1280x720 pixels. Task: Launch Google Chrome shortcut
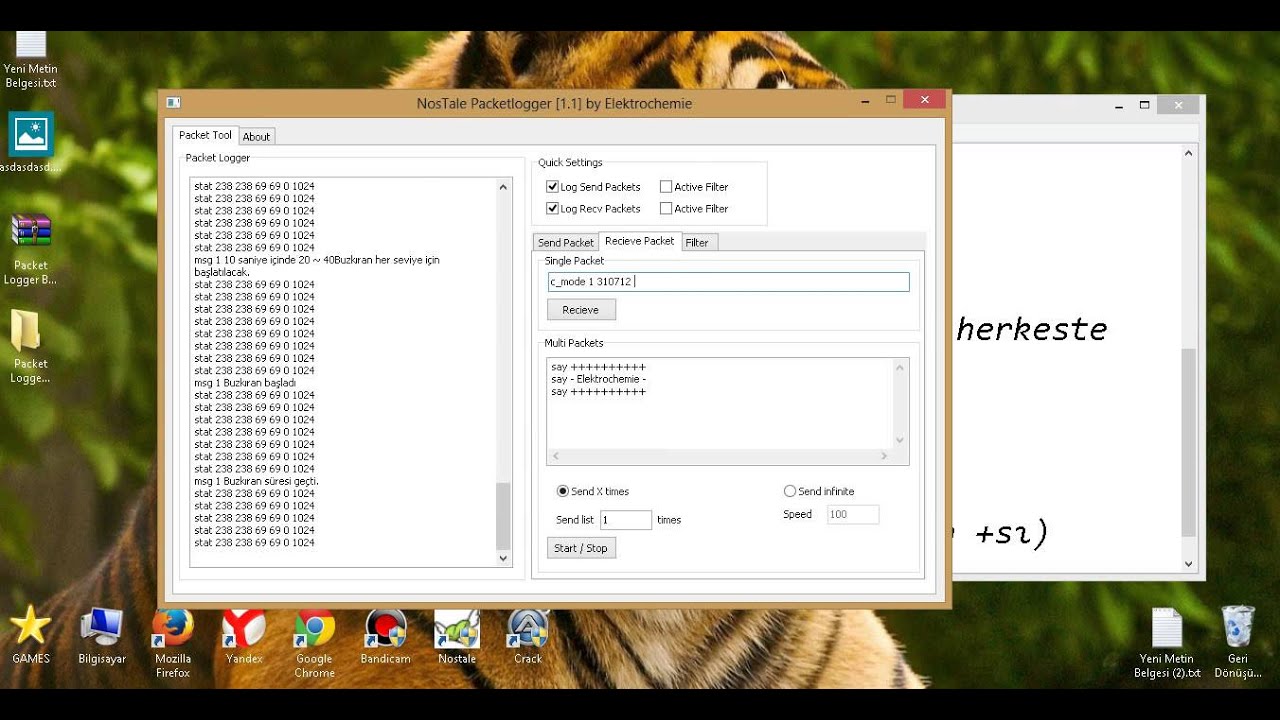pyautogui.click(x=314, y=642)
